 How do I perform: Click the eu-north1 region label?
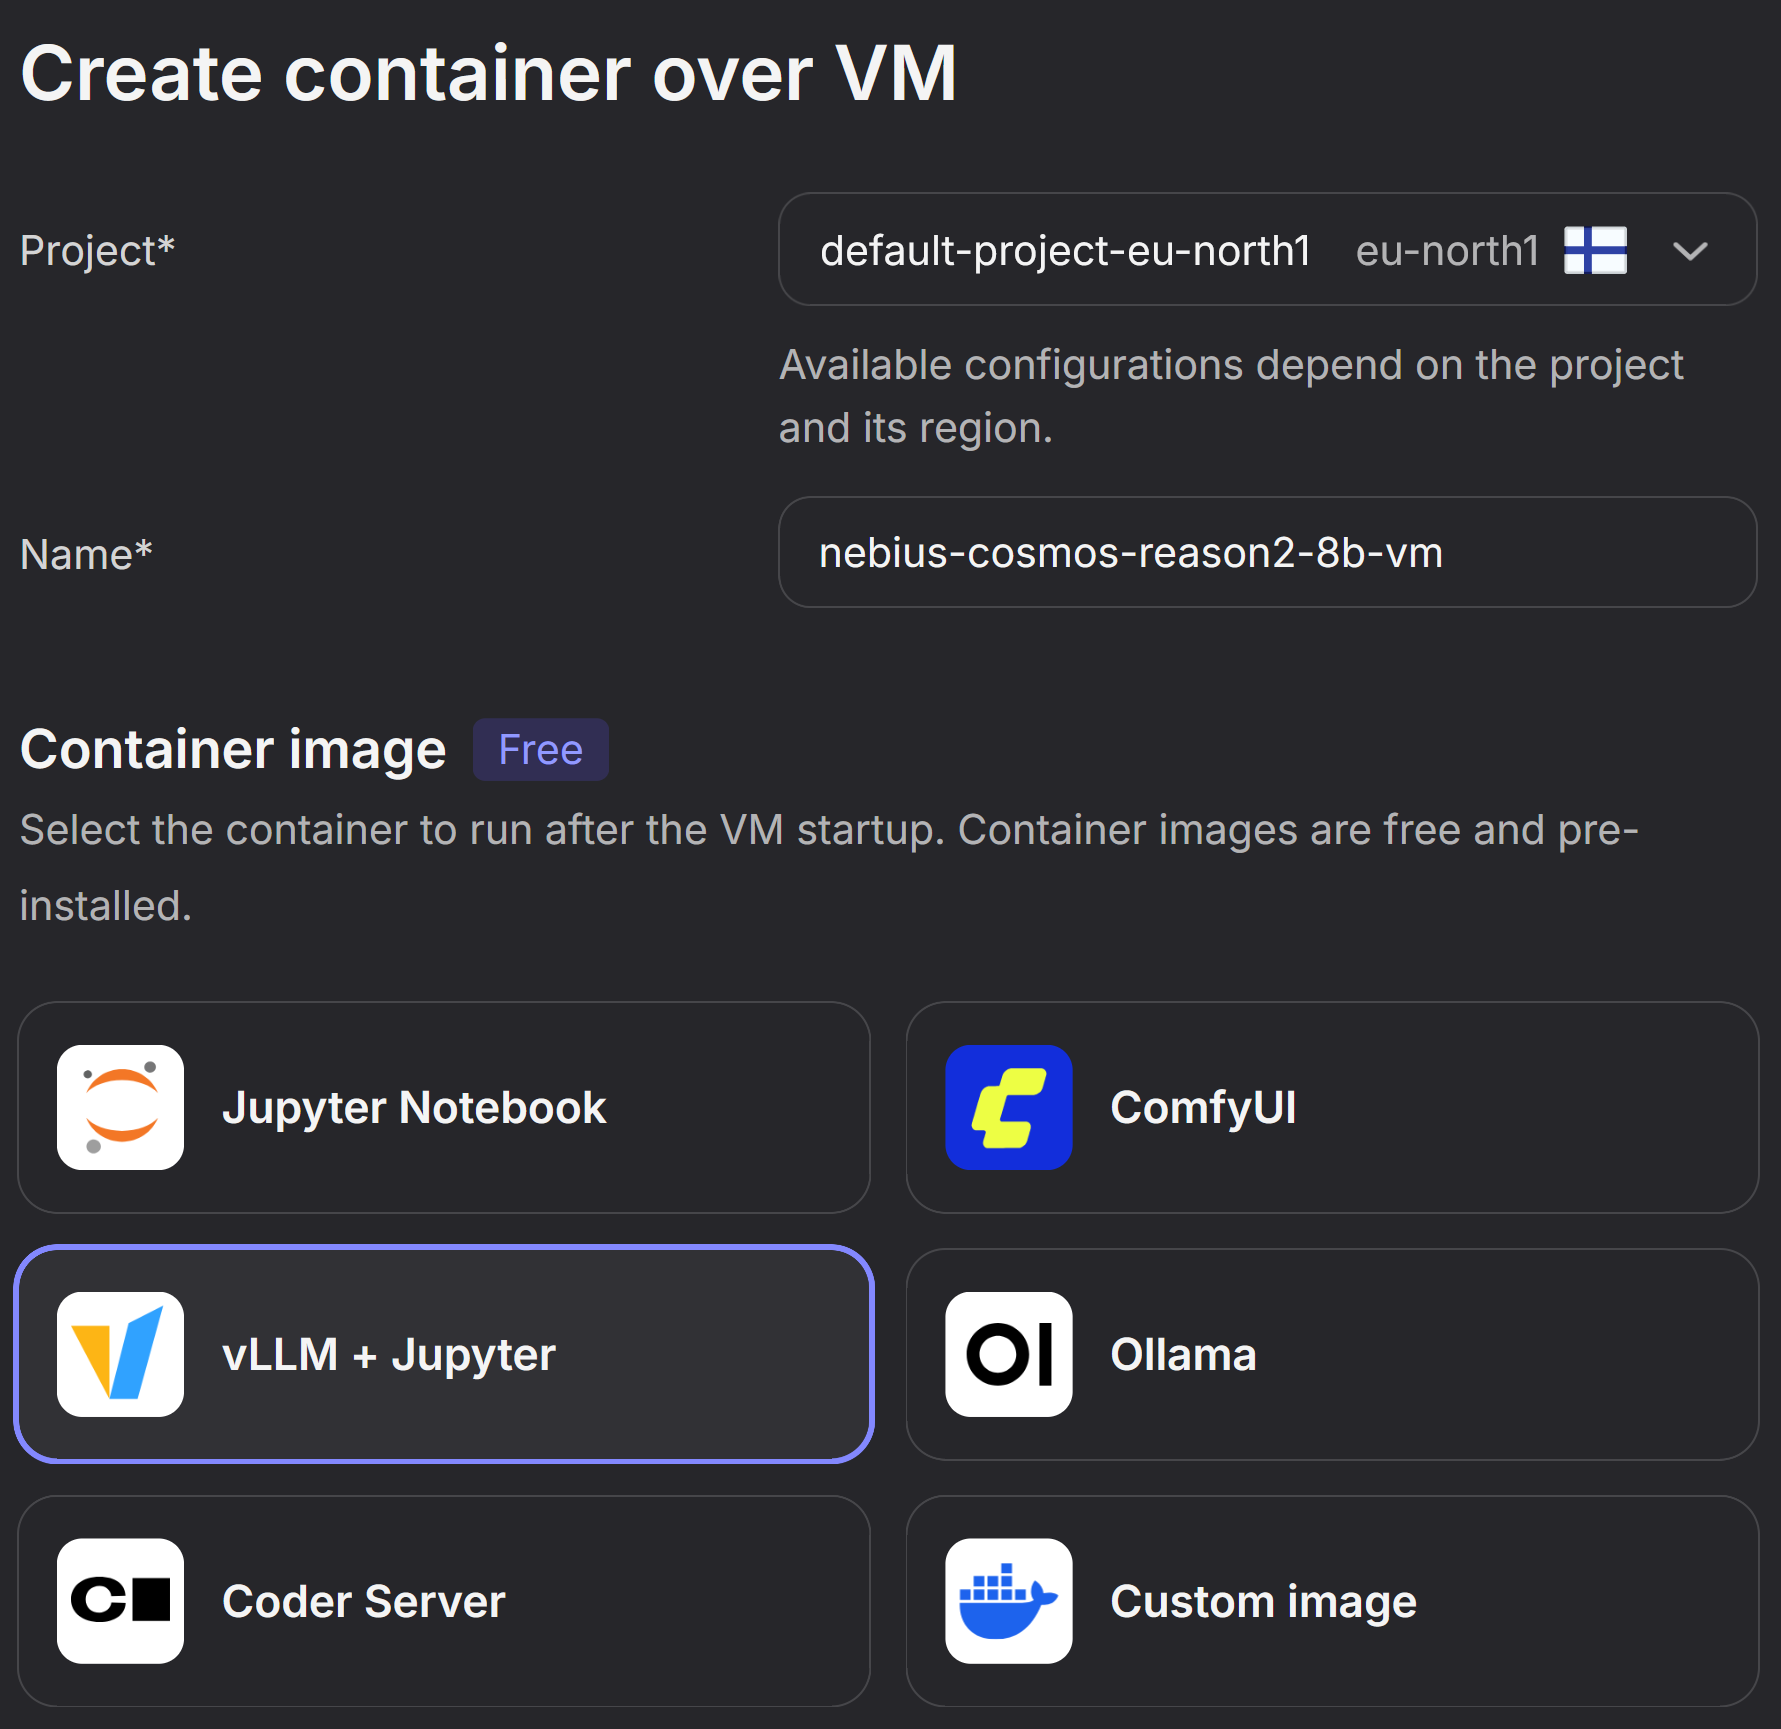[x=1447, y=250]
